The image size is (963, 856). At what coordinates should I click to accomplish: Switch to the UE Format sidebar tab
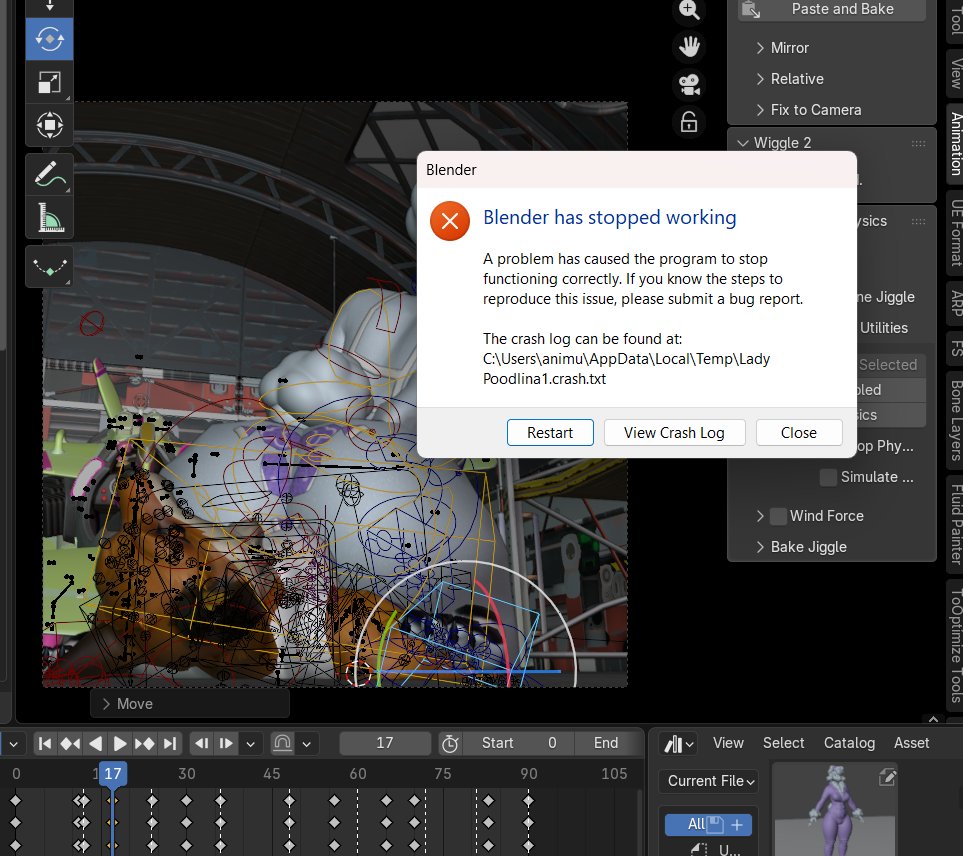pyautogui.click(x=955, y=232)
